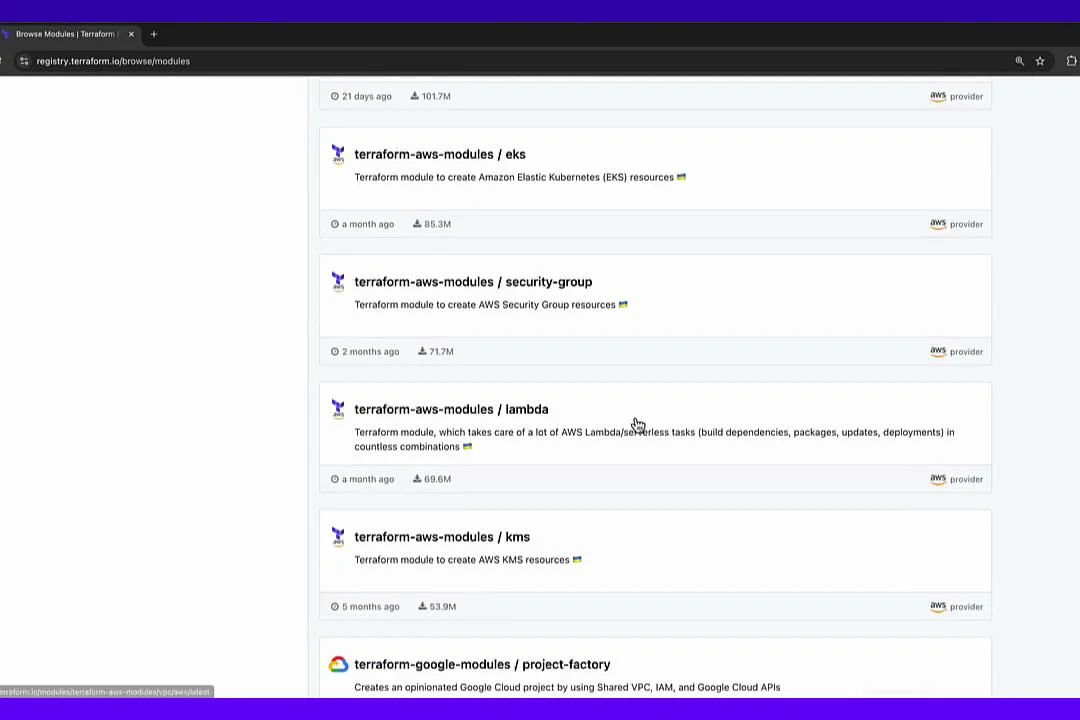Click the AWS Security Group resources description
The image size is (1080, 720).
[485, 305]
